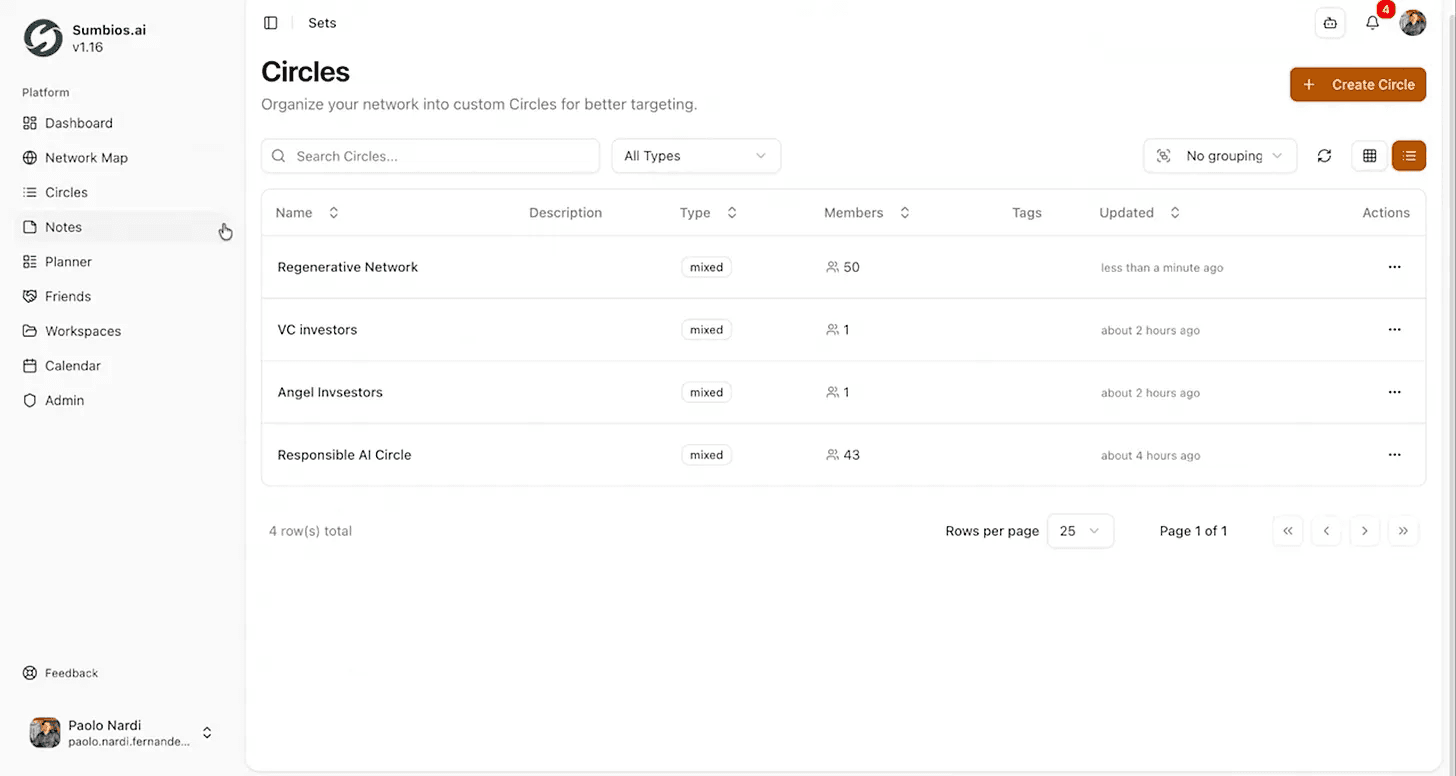
Task: Open Rows per page dropdown
Action: coord(1080,531)
